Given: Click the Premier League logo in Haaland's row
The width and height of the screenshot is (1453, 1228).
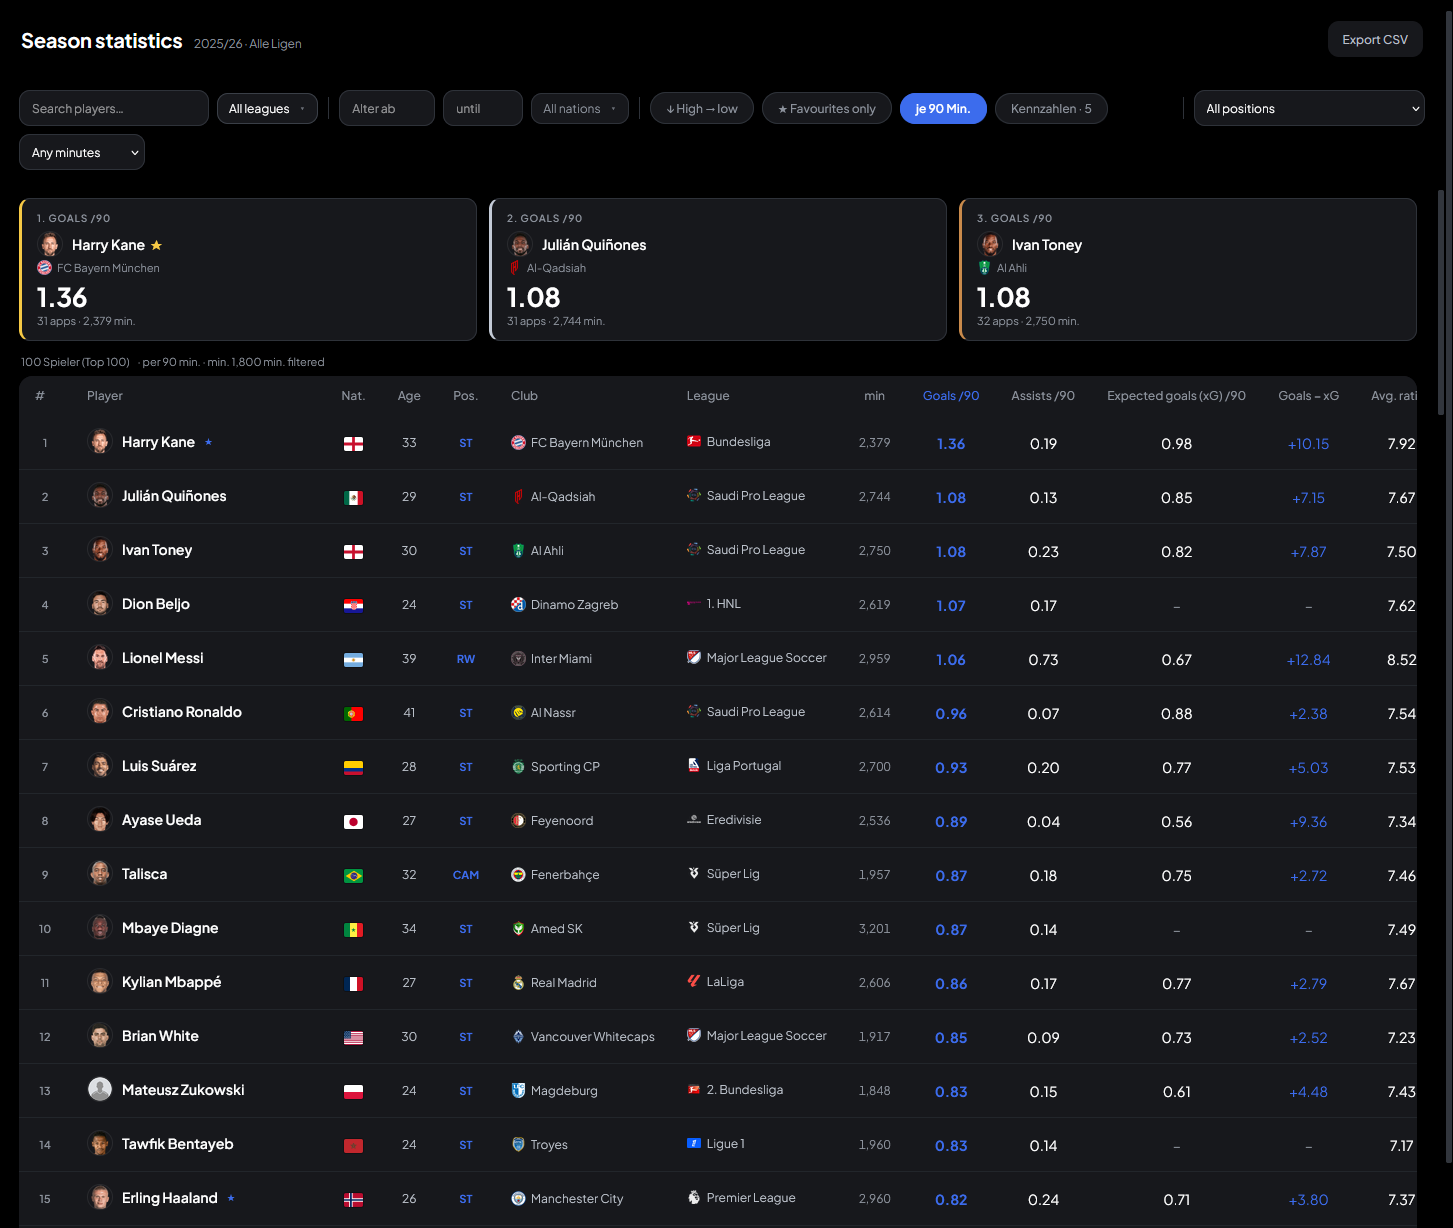Looking at the screenshot, I should pyautogui.click(x=694, y=1197).
